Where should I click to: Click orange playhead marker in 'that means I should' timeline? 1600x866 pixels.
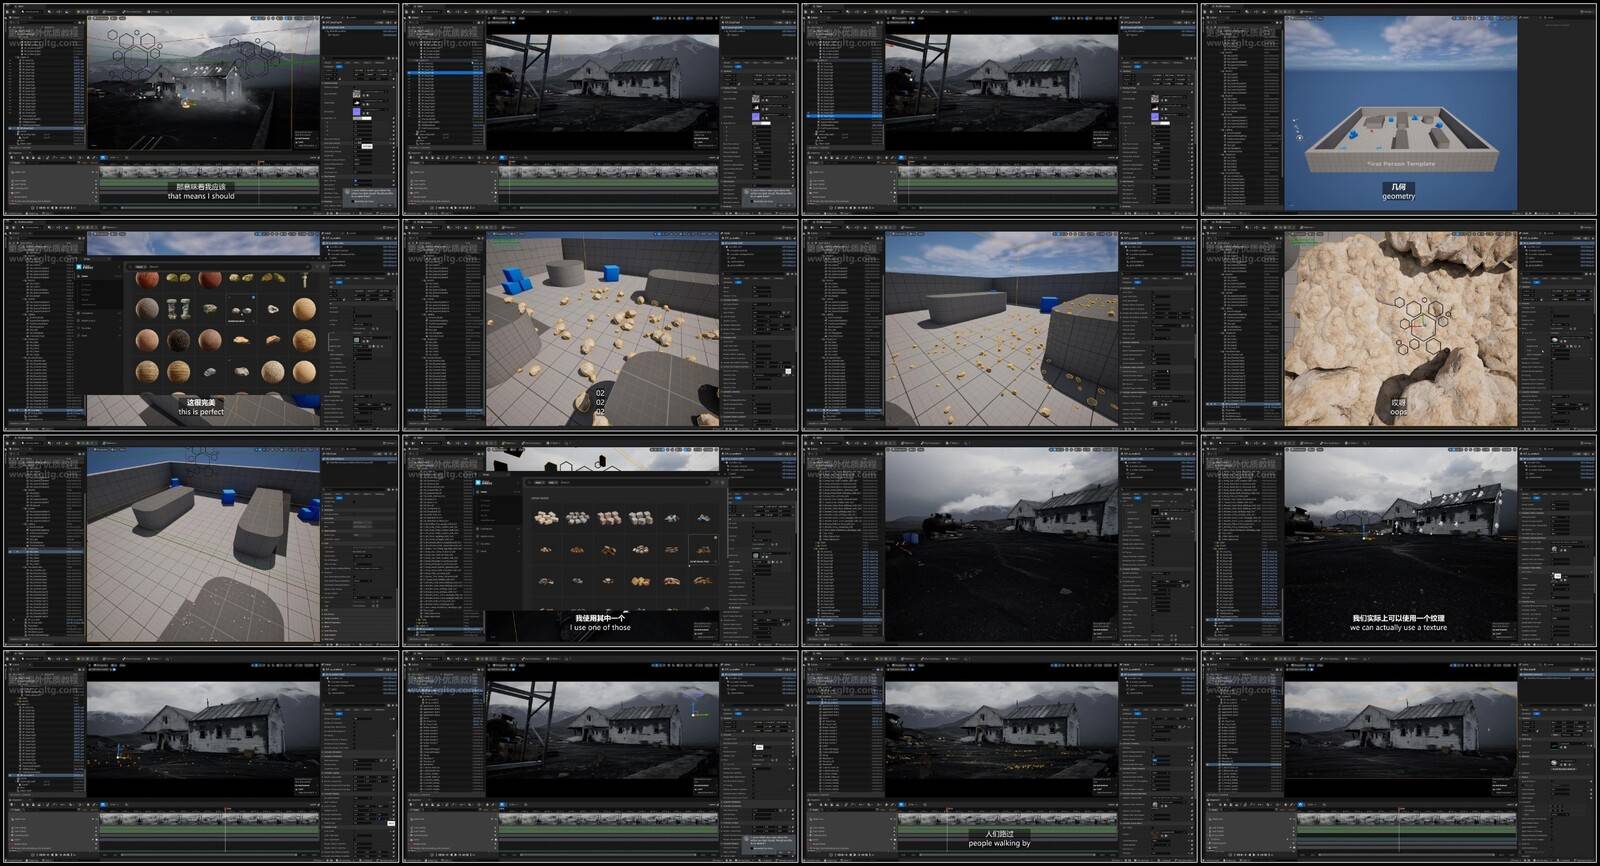pos(261,164)
